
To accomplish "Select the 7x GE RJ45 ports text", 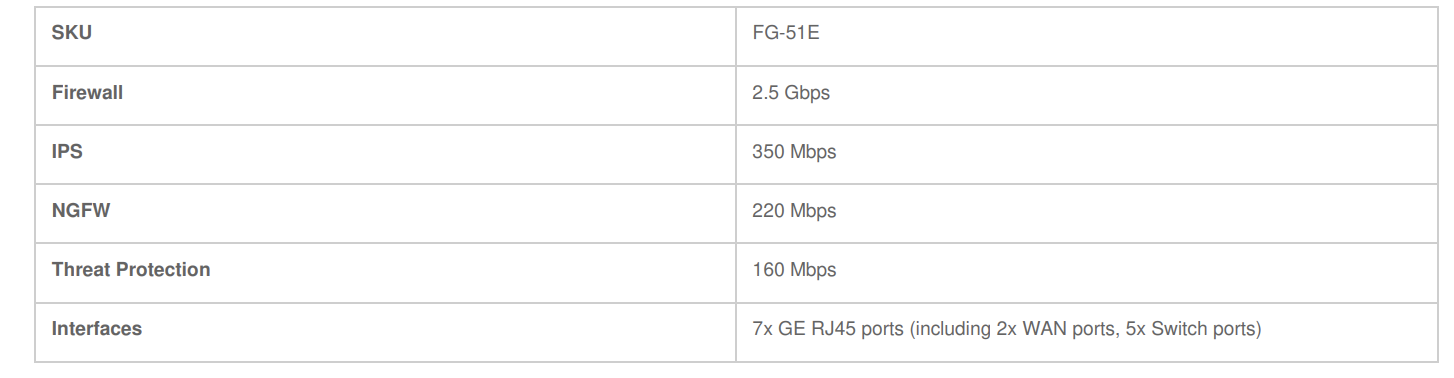I will coord(828,329).
